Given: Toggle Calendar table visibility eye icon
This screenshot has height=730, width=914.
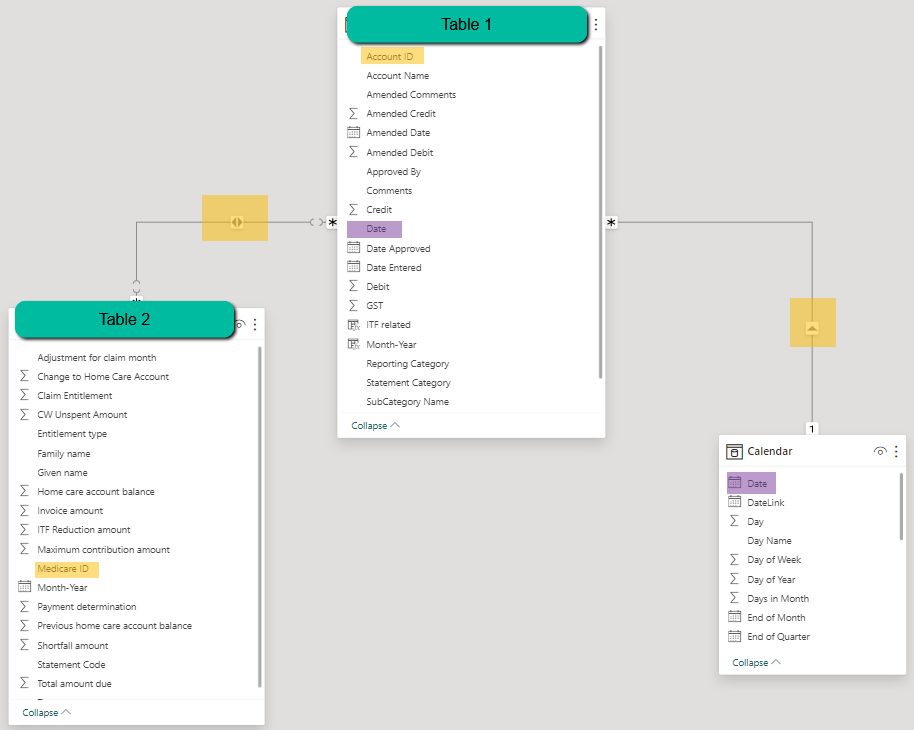Looking at the screenshot, I should pyautogui.click(x=880, y=451).
